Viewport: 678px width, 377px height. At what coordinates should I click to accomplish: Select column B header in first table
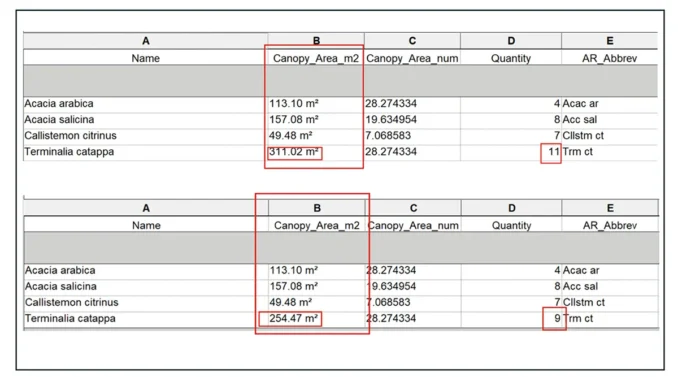tap(316, 41)
